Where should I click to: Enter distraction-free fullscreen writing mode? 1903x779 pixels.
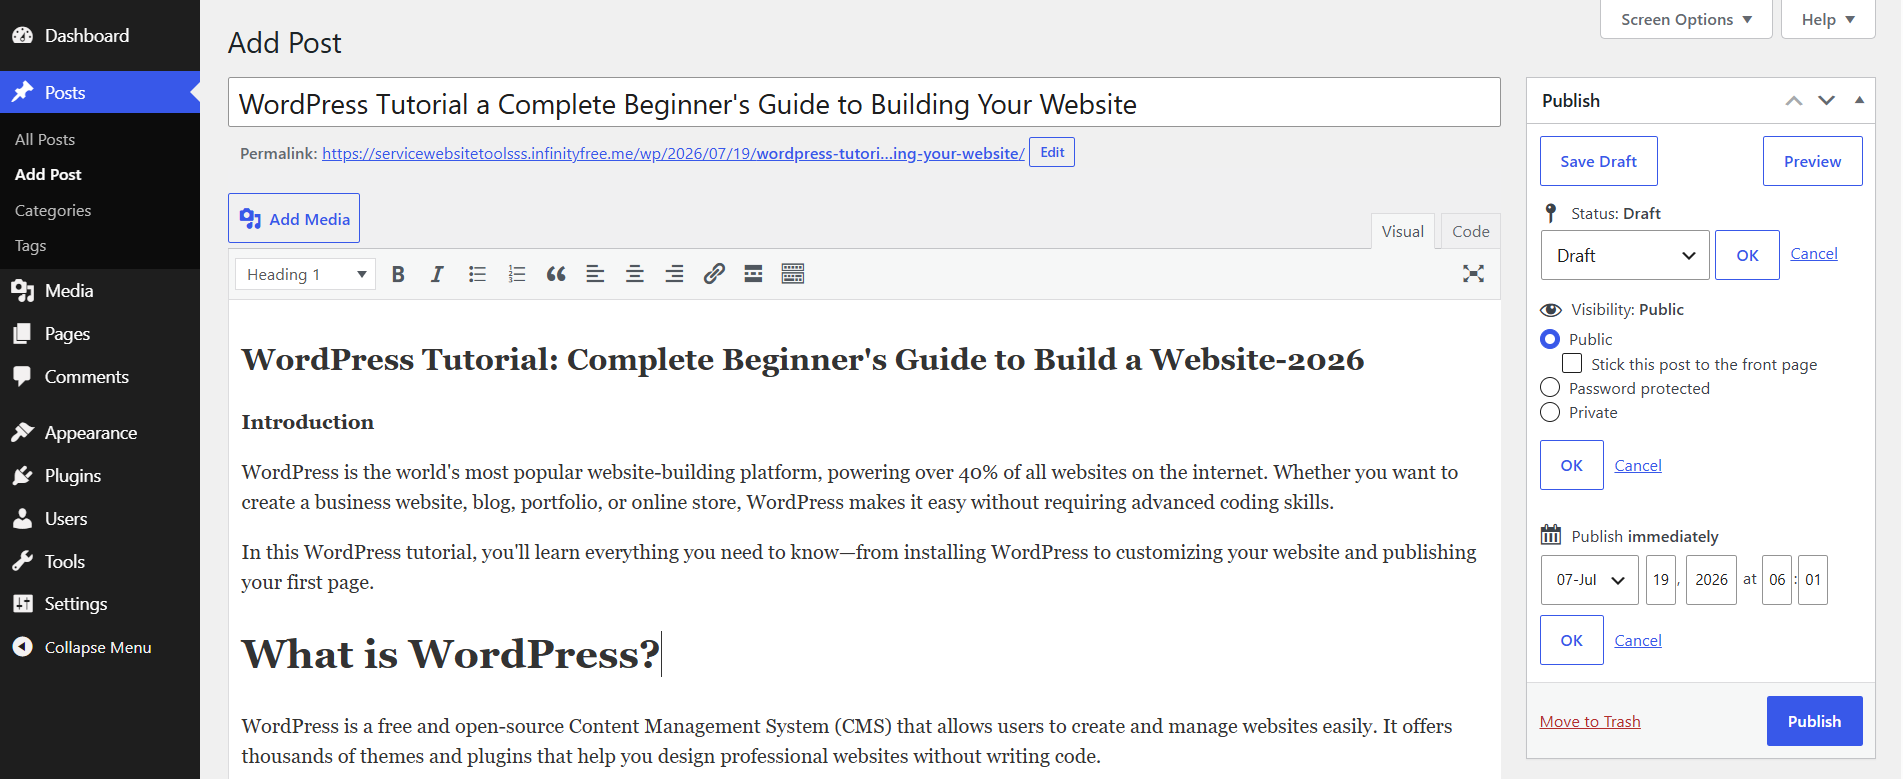tap(1473, 274)
